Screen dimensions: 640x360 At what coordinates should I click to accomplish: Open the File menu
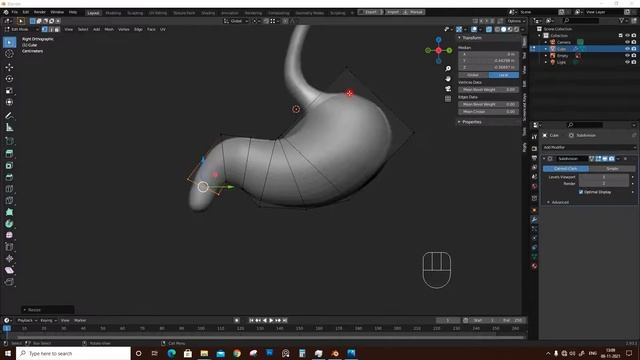click(x=15, y=12)
